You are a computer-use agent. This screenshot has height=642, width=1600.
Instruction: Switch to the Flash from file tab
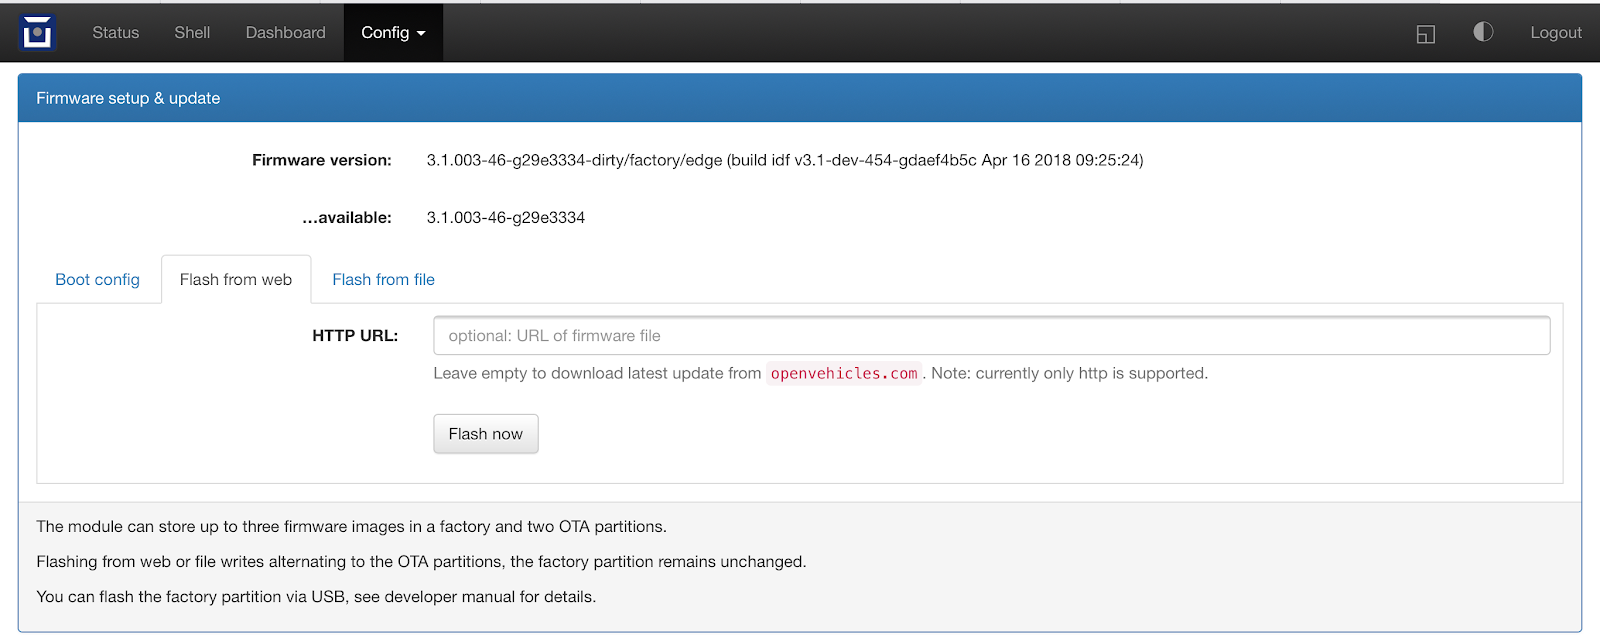point(383,279)
